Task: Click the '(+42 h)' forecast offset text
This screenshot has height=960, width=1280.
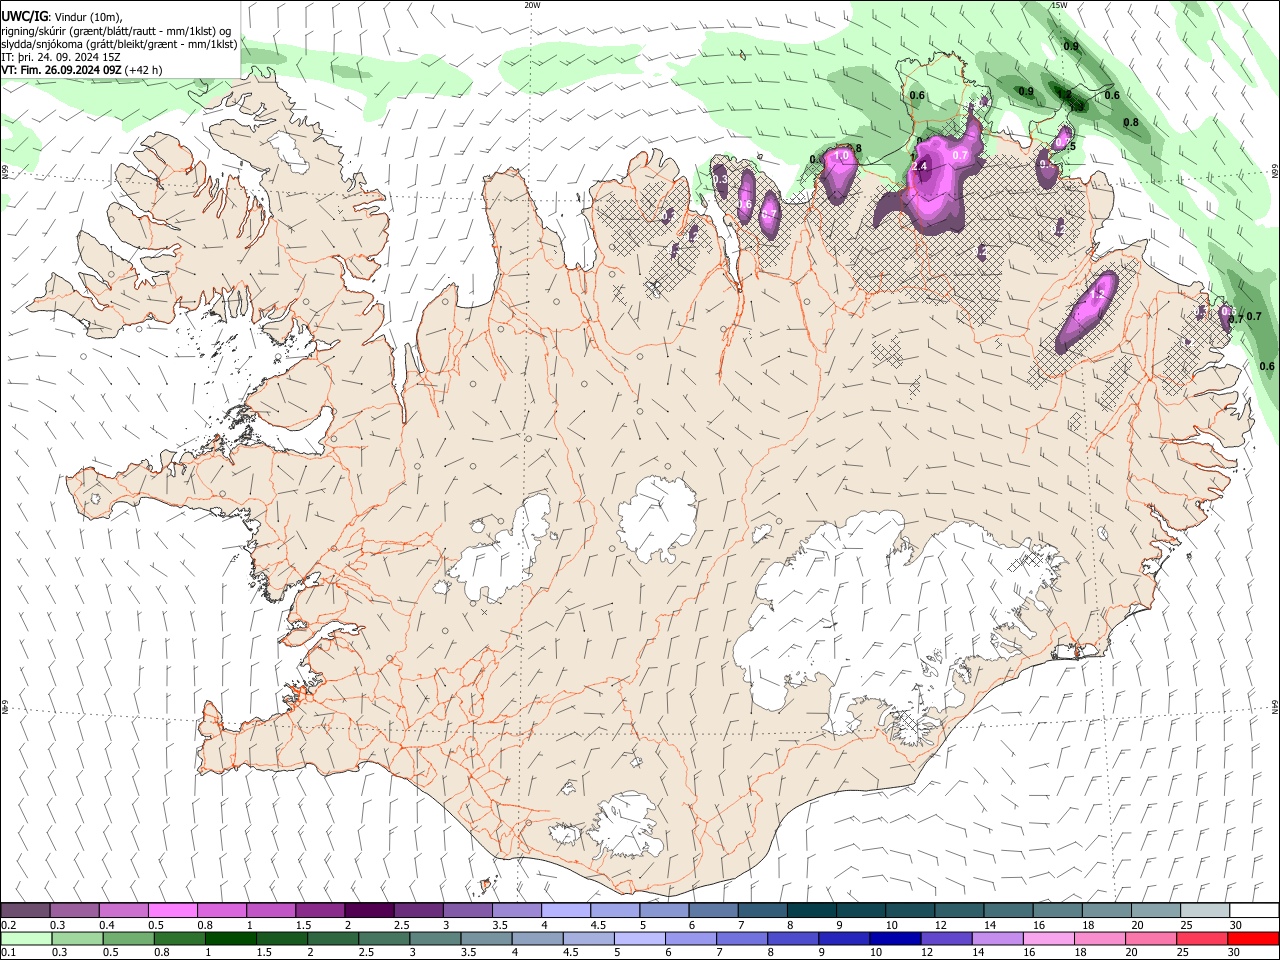Action: click(x=144, y=70)
